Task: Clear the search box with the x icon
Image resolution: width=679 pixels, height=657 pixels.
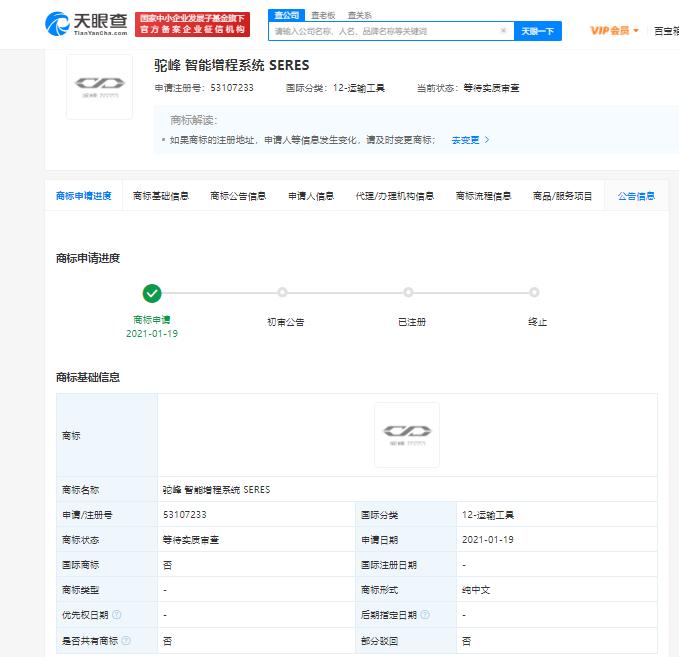Action: tap(503, 30)
